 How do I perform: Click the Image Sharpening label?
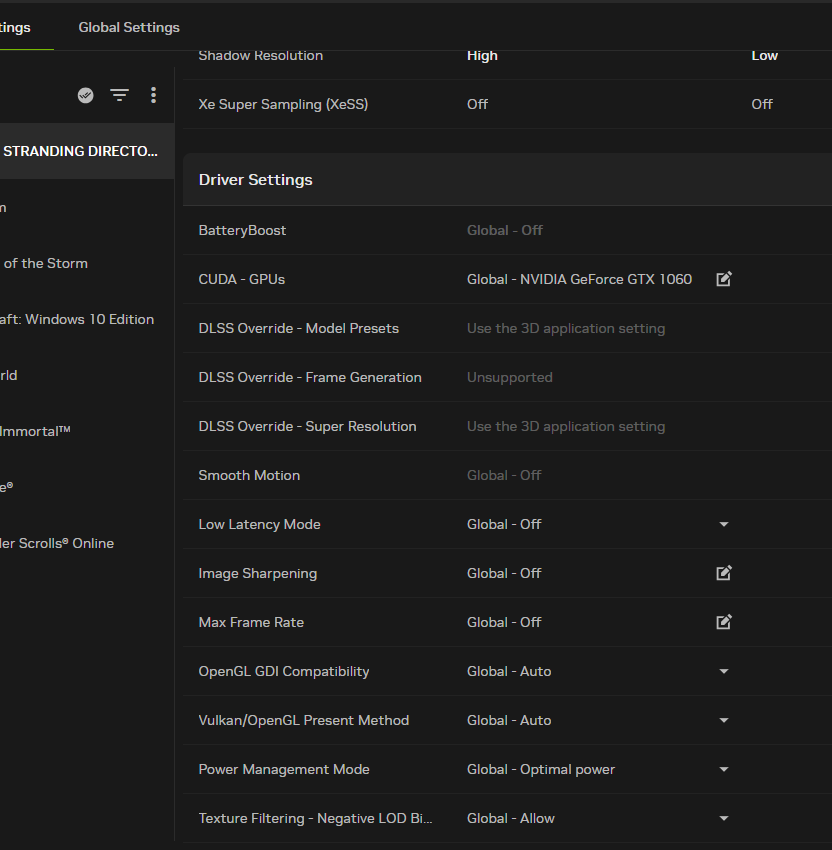(x=258, y=574)
